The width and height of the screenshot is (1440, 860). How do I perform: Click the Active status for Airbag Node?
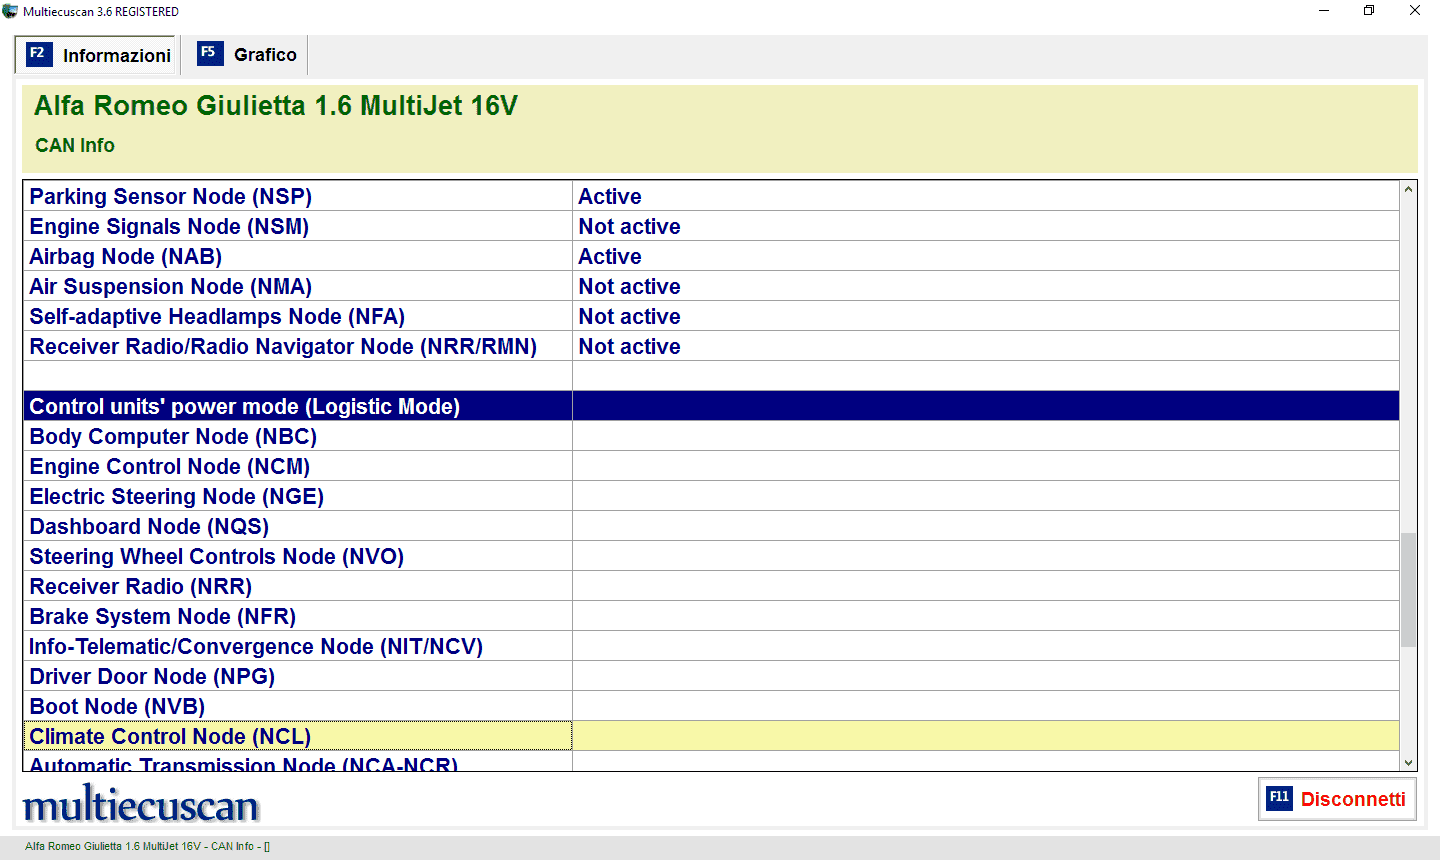[610, 257]
